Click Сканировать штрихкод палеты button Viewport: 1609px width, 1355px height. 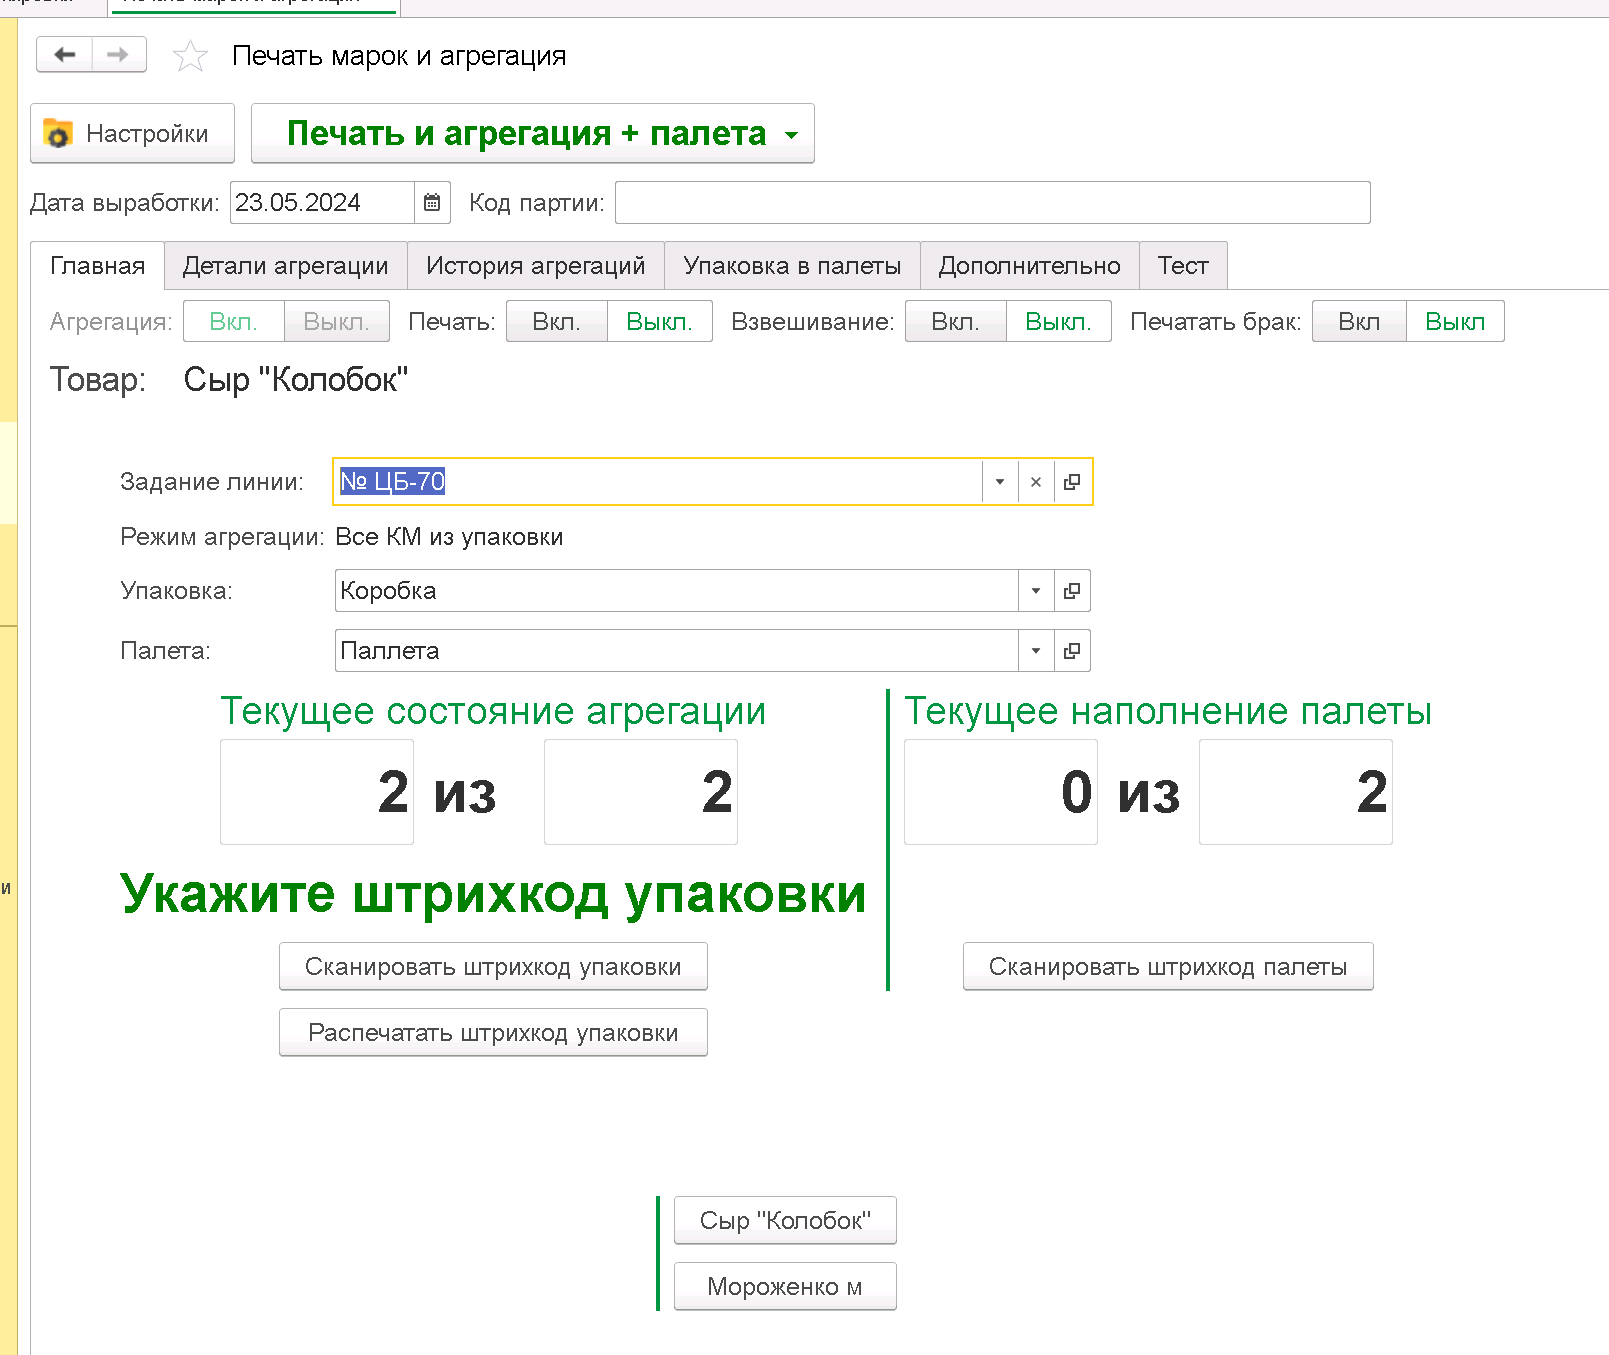pos(1168,967)
